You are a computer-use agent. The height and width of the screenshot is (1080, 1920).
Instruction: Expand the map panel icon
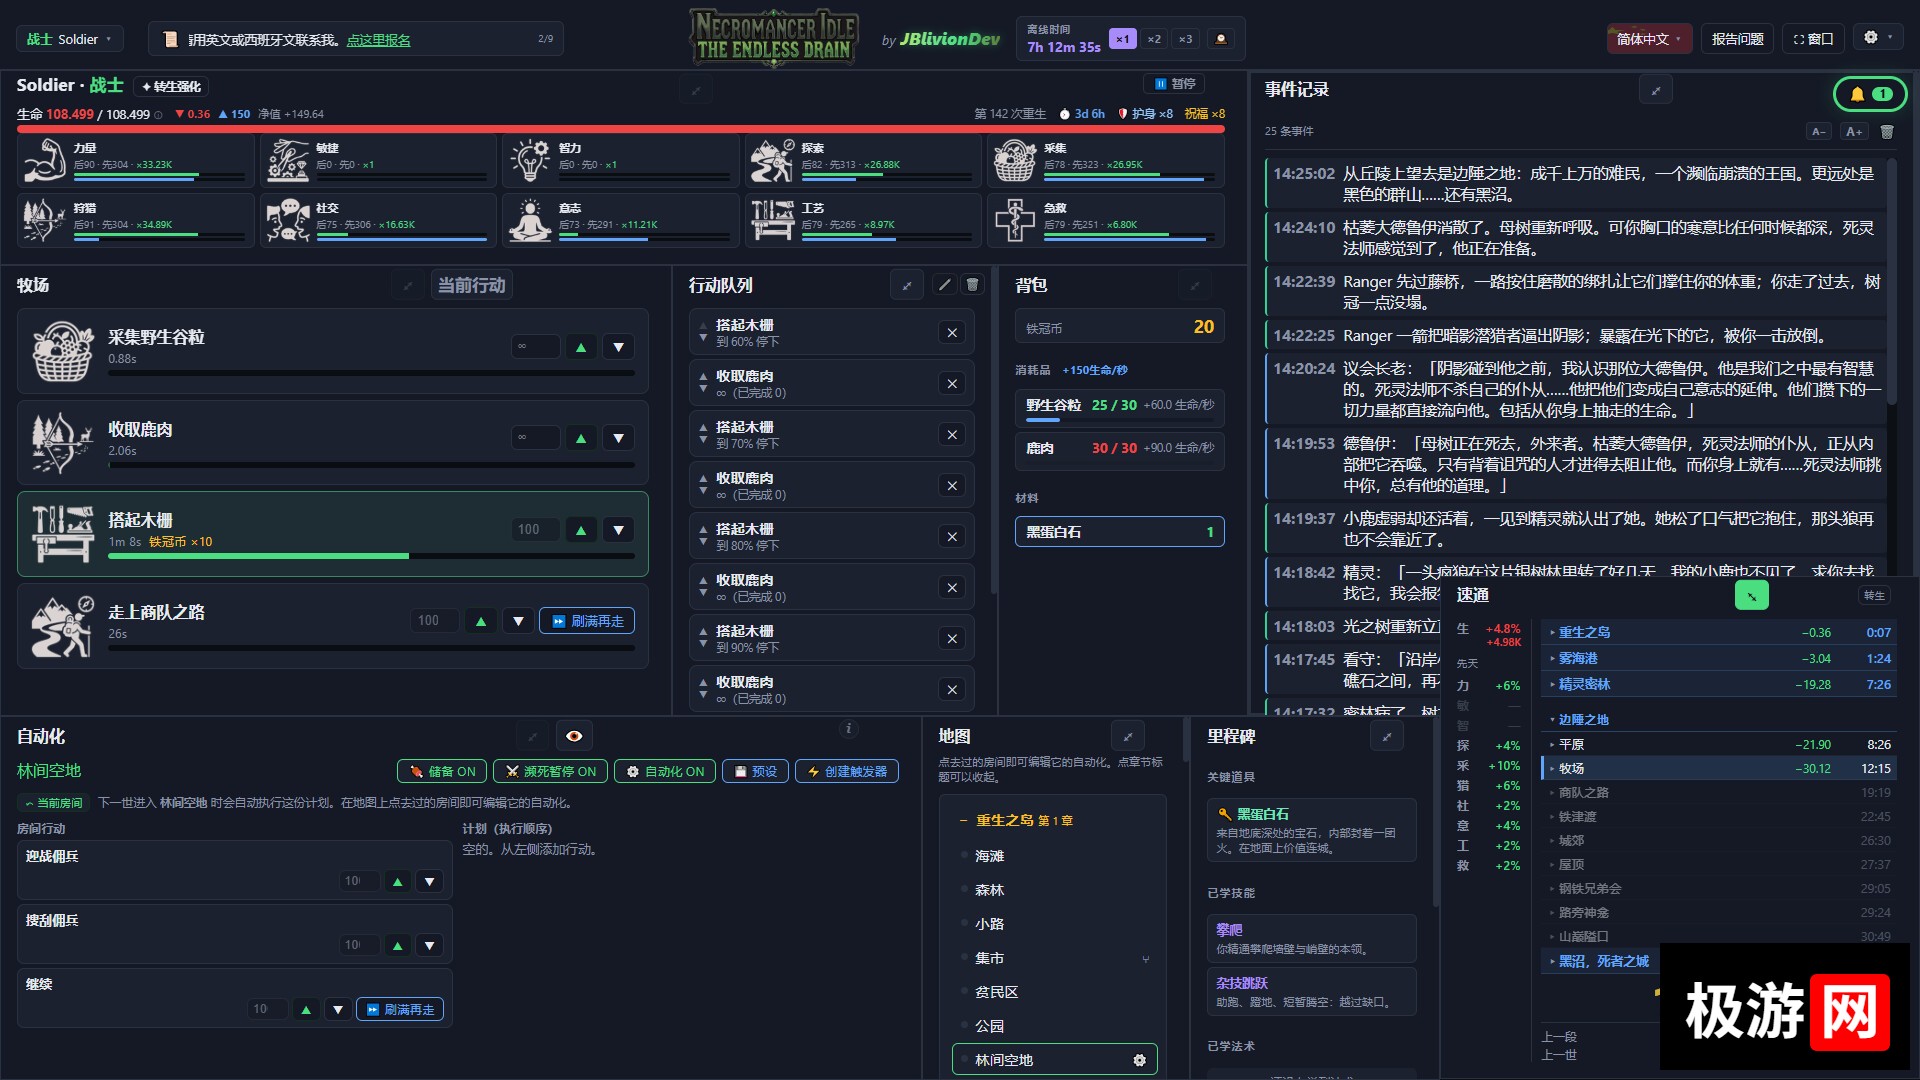point(1128,737)
